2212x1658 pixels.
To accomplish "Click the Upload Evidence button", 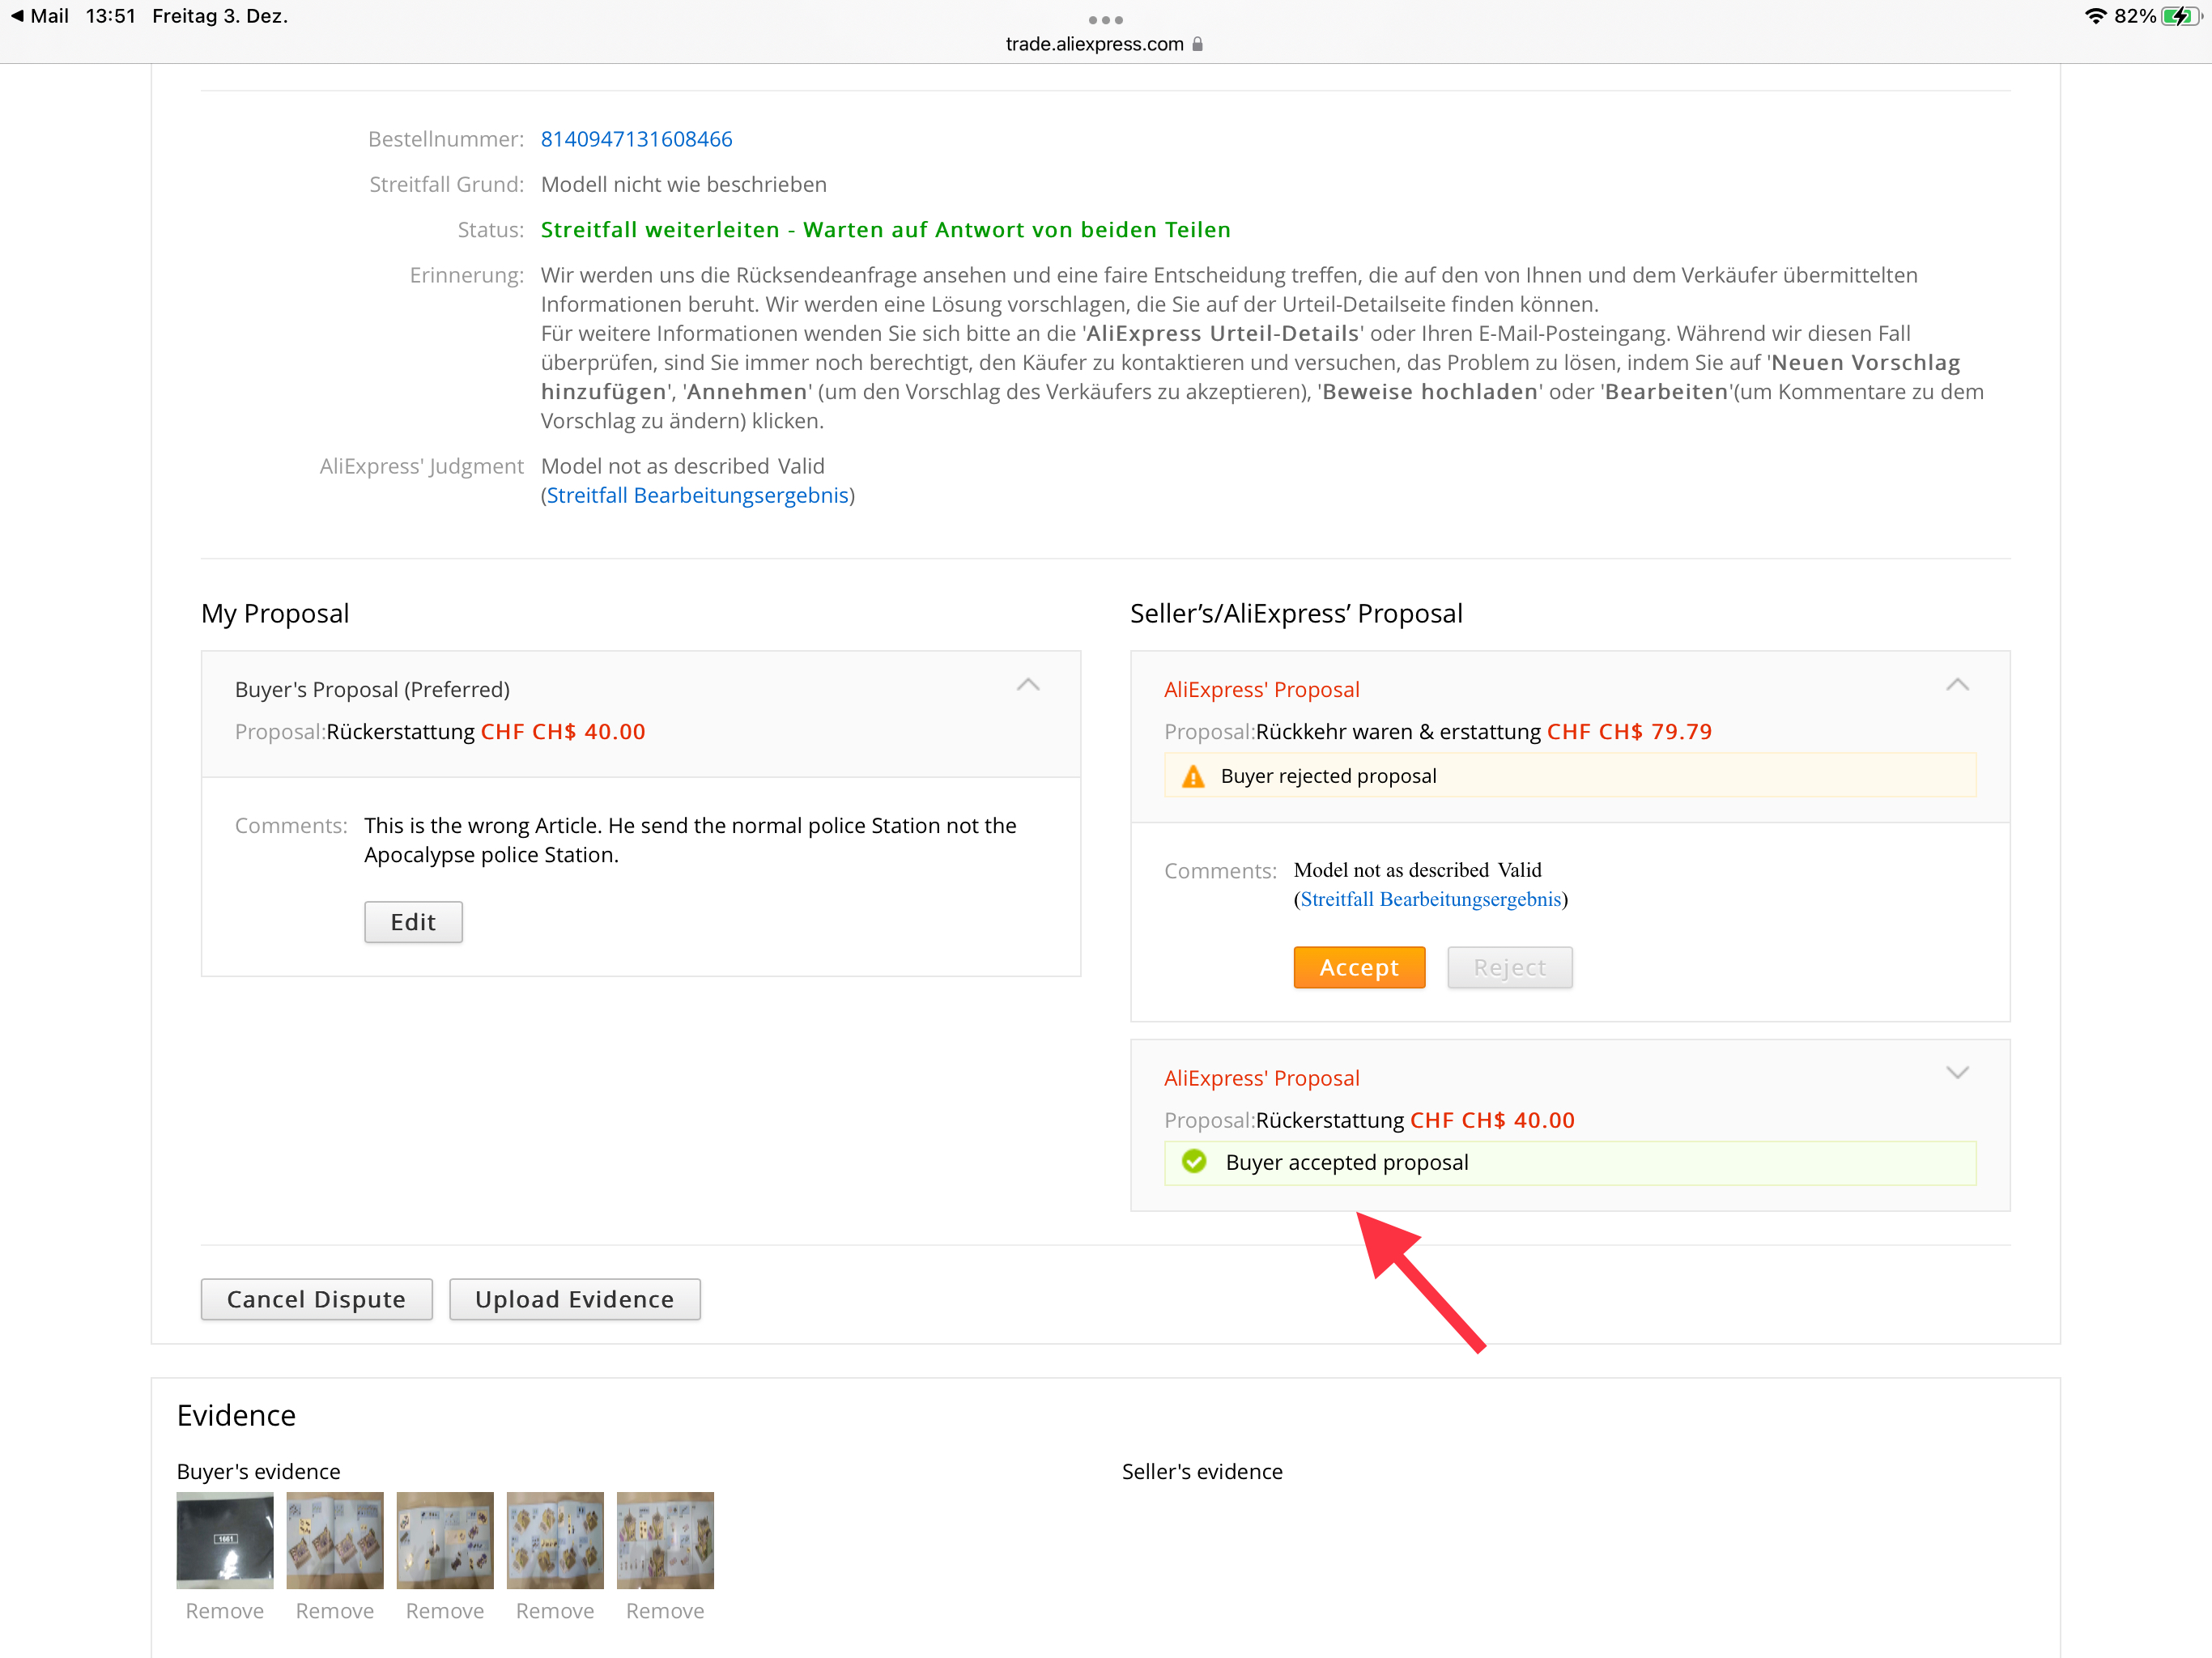I will pos(574,1299).
